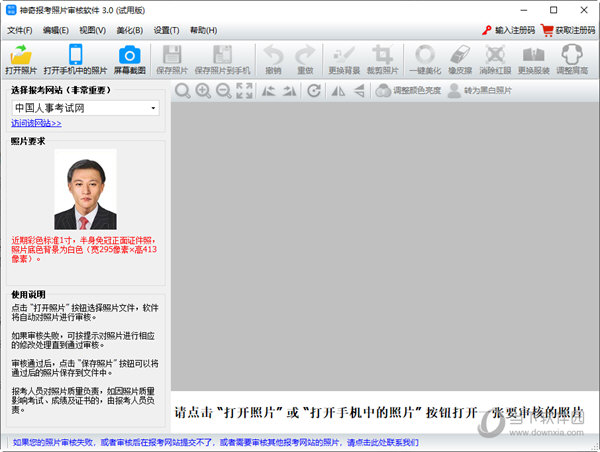600x452 pixels.
Task: Click the rotate refresh arrow icon
Action: 314,91
